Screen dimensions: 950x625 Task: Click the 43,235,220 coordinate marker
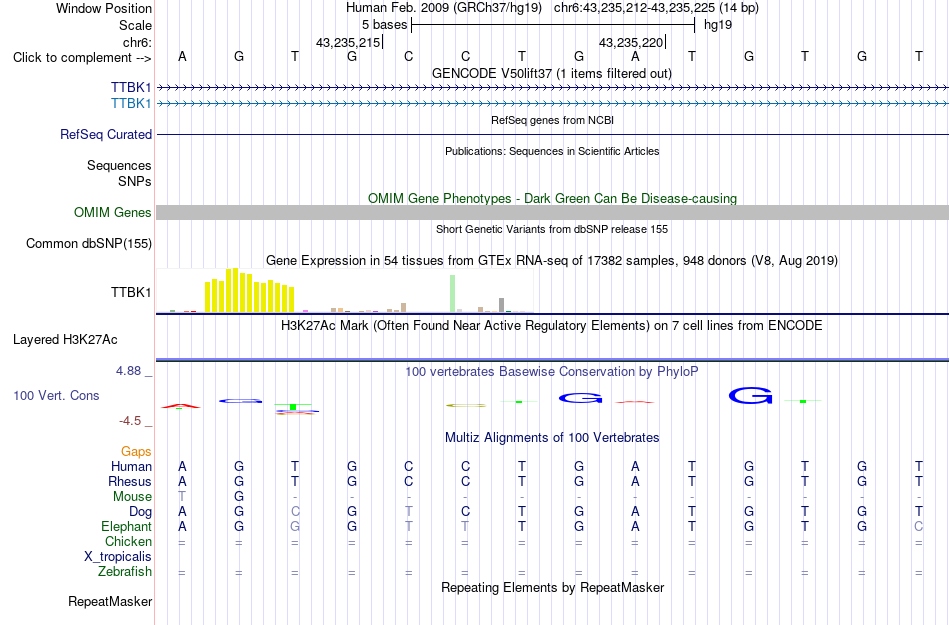click(x=631, y=42)
